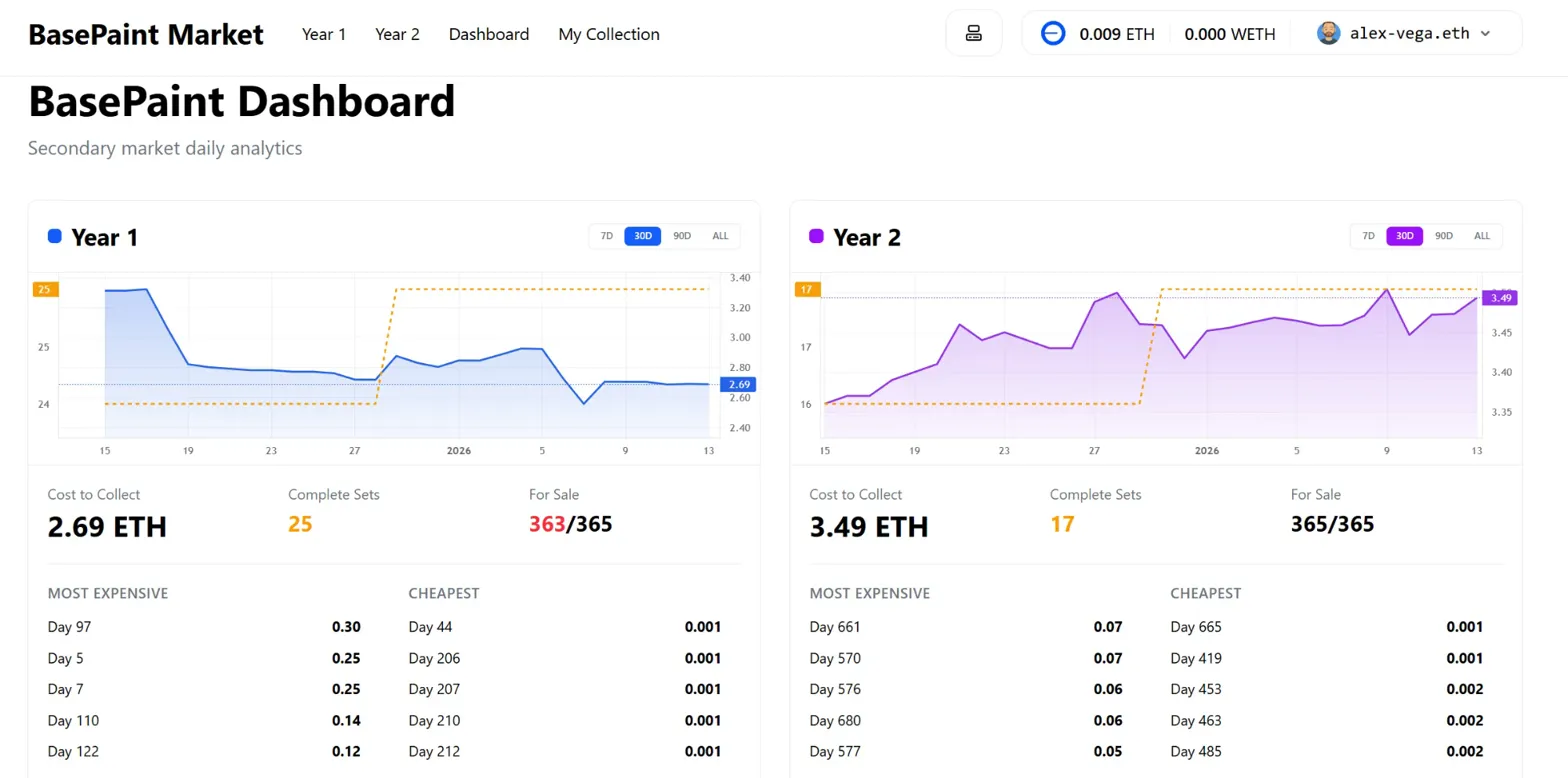
Task: Open Day 485 cheapest row
Action: [x=1327, y=751]
